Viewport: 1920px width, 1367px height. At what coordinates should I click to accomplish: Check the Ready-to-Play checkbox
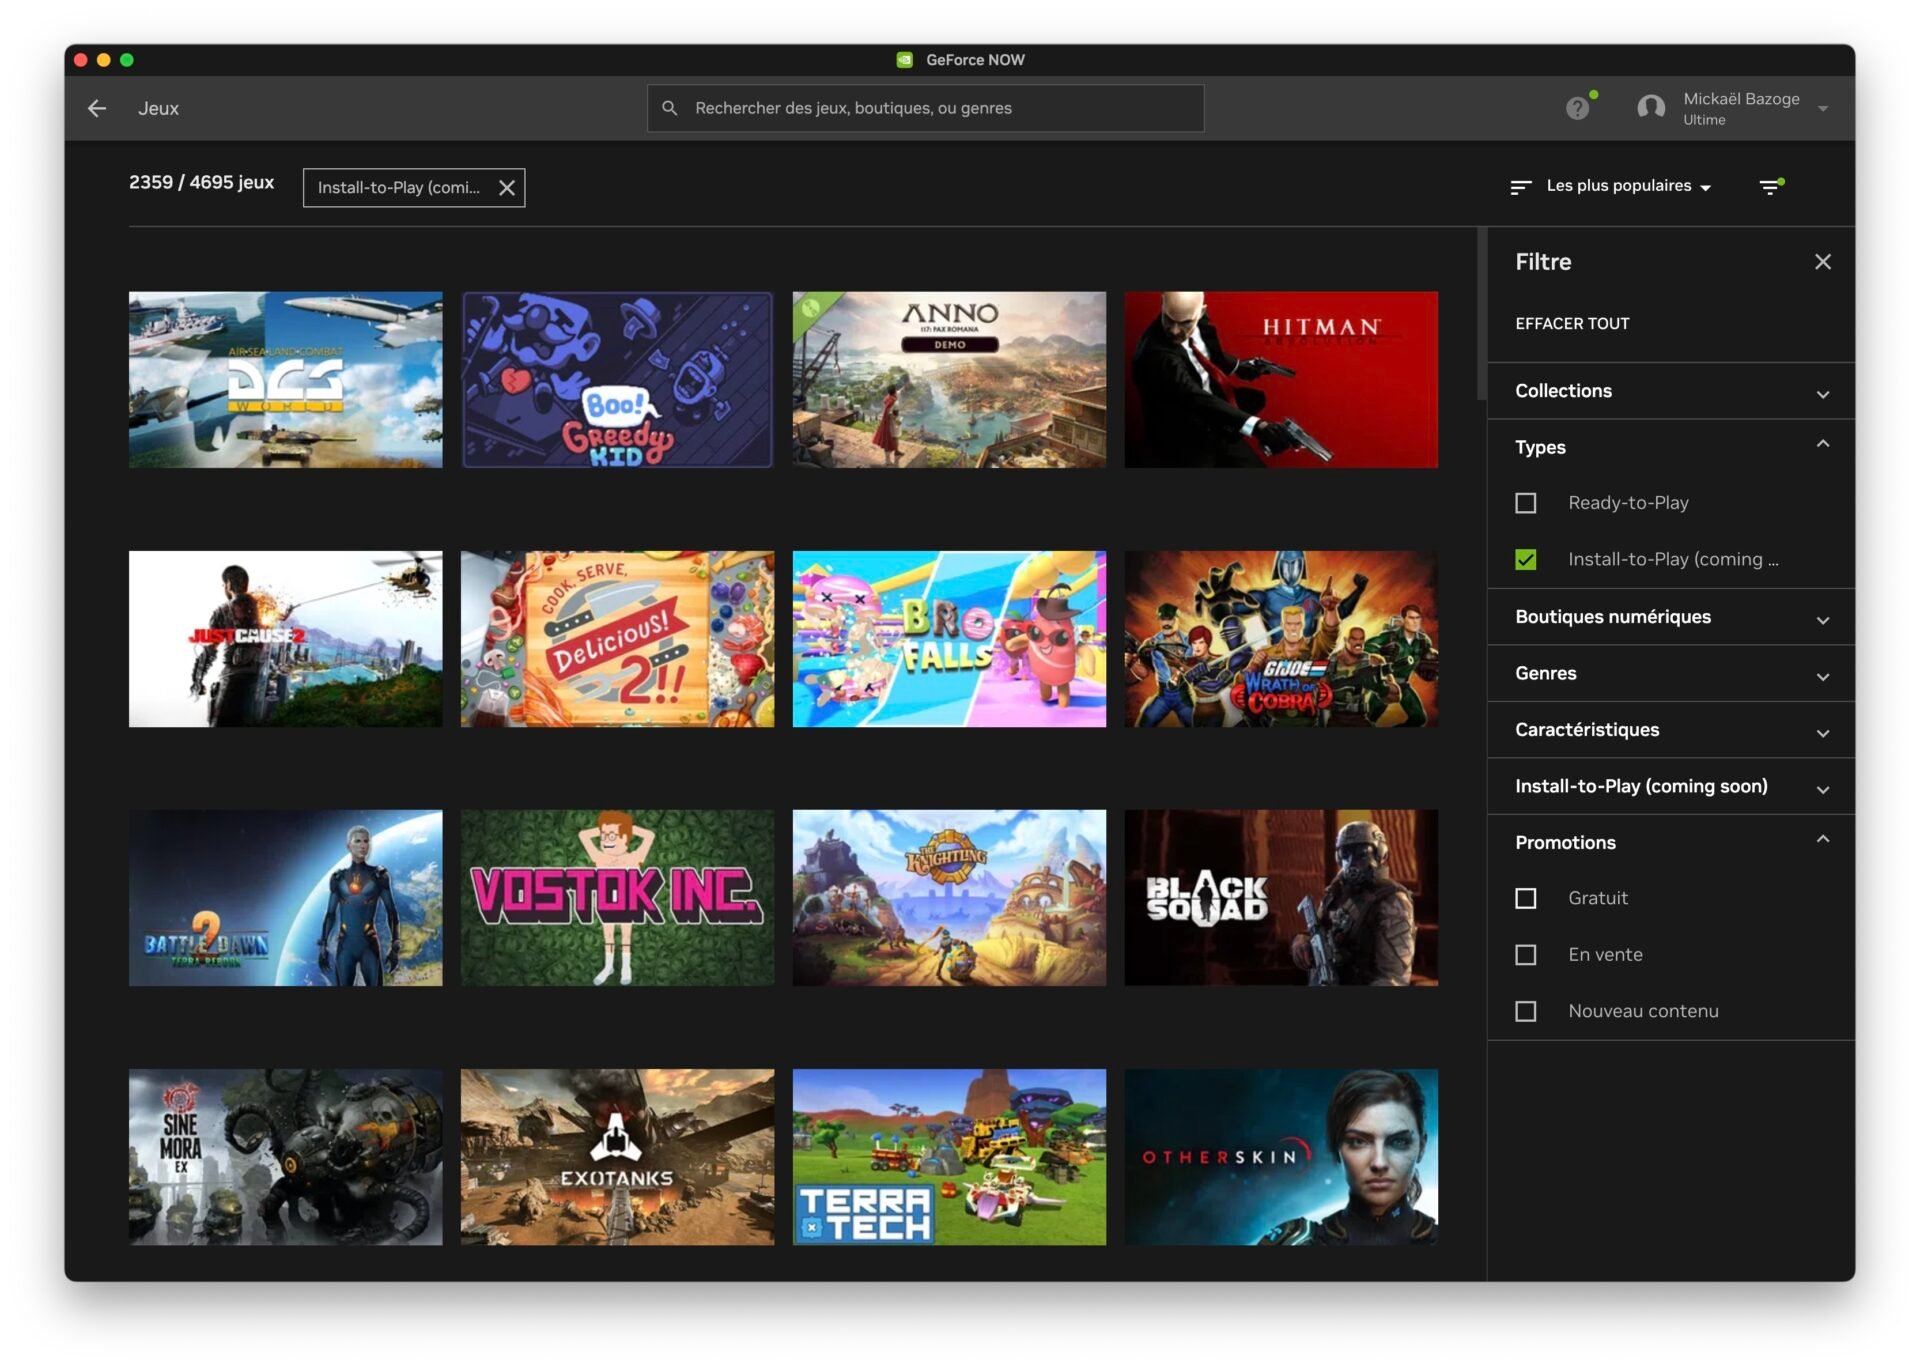pyautogui.click(x=1526, y=503)
